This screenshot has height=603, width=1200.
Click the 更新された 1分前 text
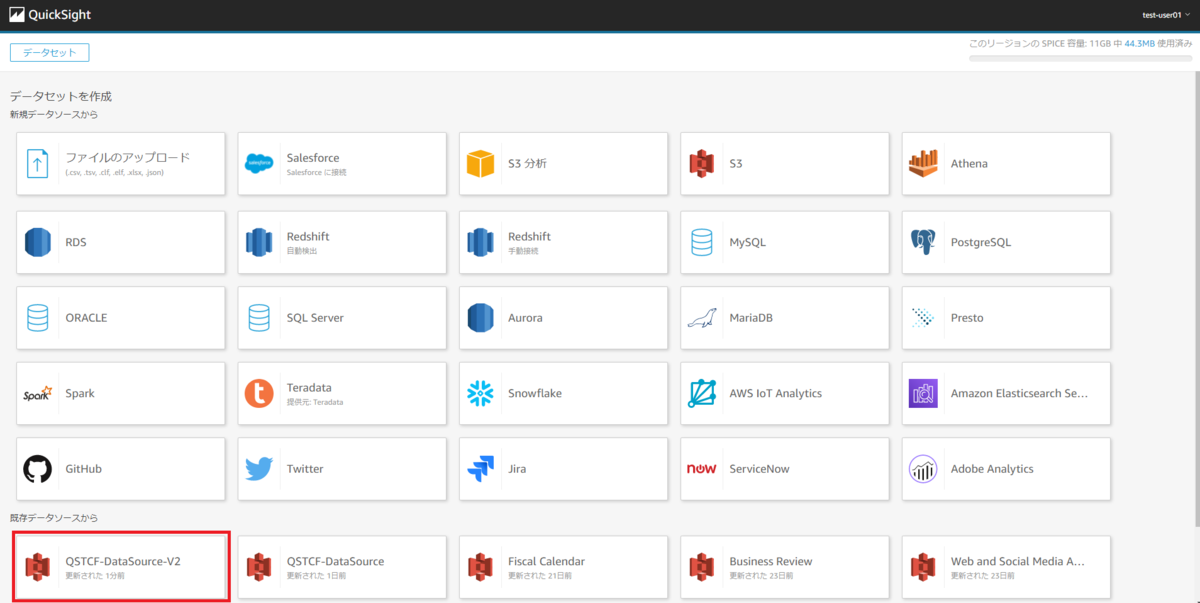tap(96, 576)
